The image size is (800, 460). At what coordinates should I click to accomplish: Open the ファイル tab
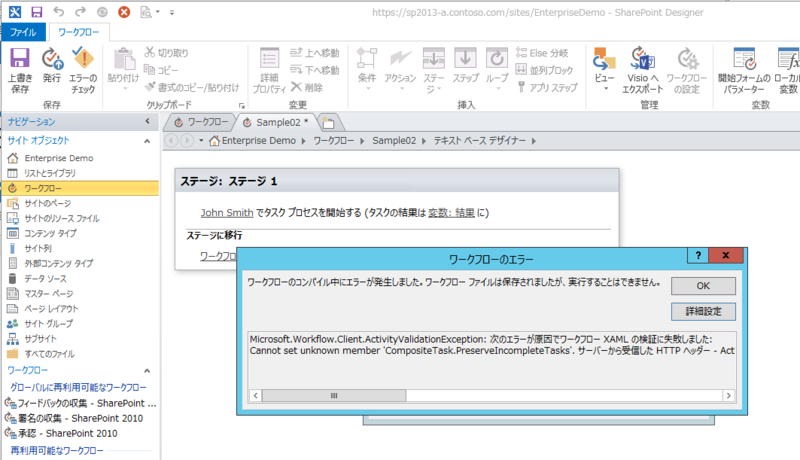click(23, 32)
